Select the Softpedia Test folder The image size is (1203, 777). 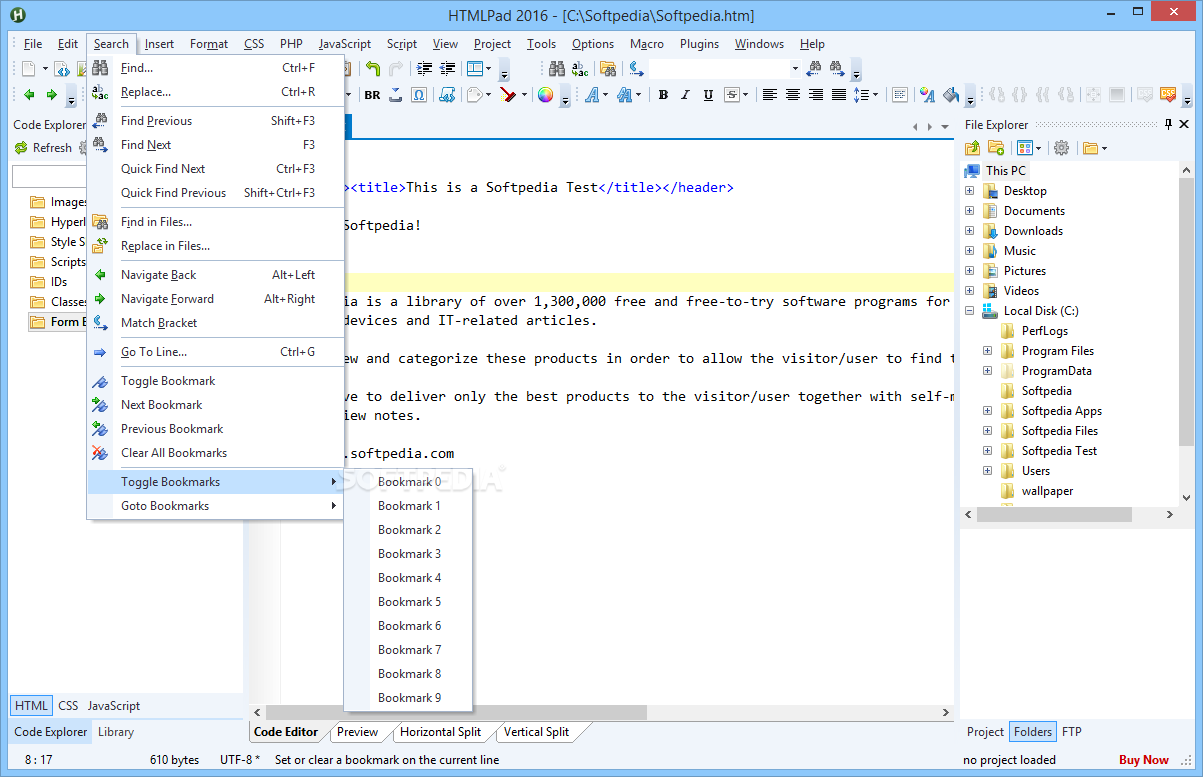(1059, 451)
